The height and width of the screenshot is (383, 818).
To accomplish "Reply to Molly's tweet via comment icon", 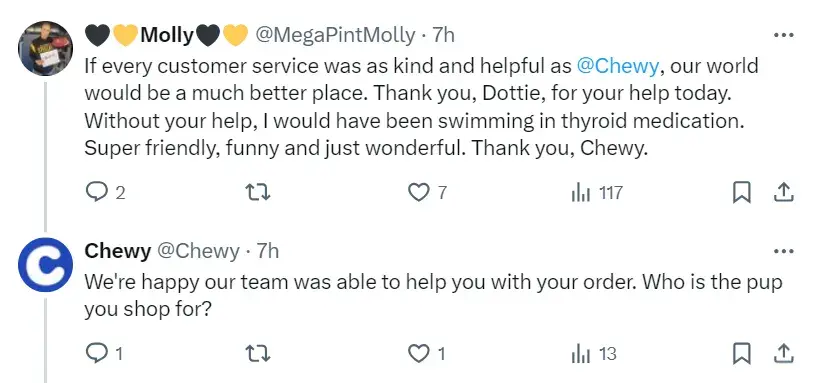I will pos(96,193).
